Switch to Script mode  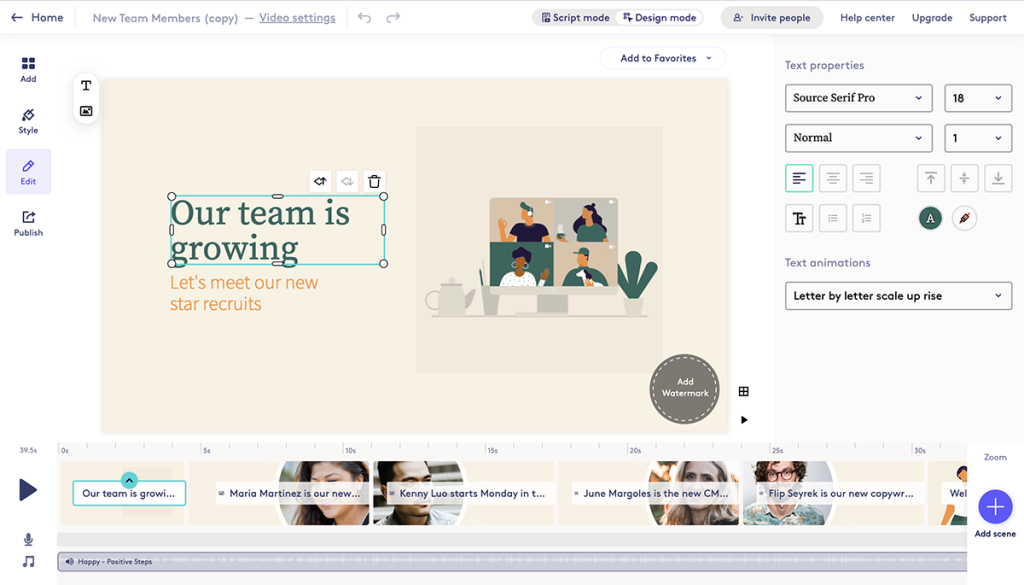pos(574,17)
